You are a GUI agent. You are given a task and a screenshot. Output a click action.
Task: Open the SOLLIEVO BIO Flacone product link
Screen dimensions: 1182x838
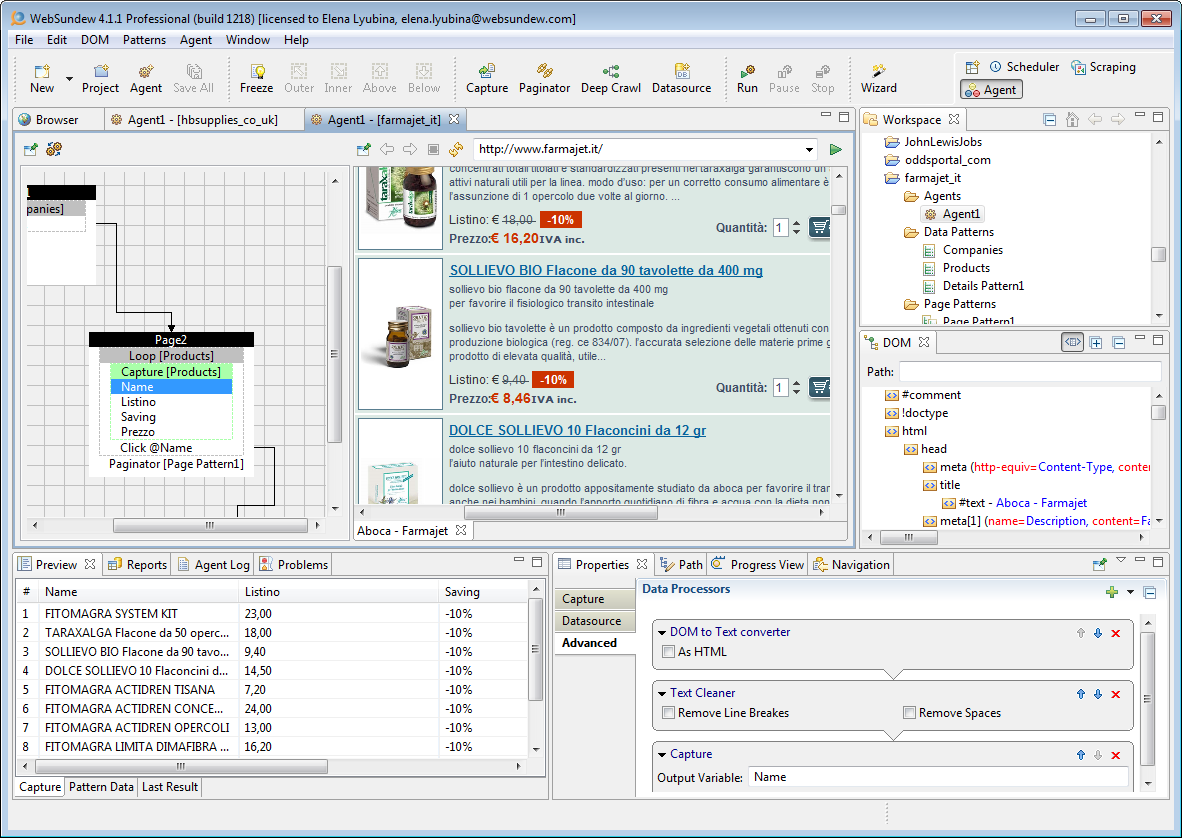point(606,271)
